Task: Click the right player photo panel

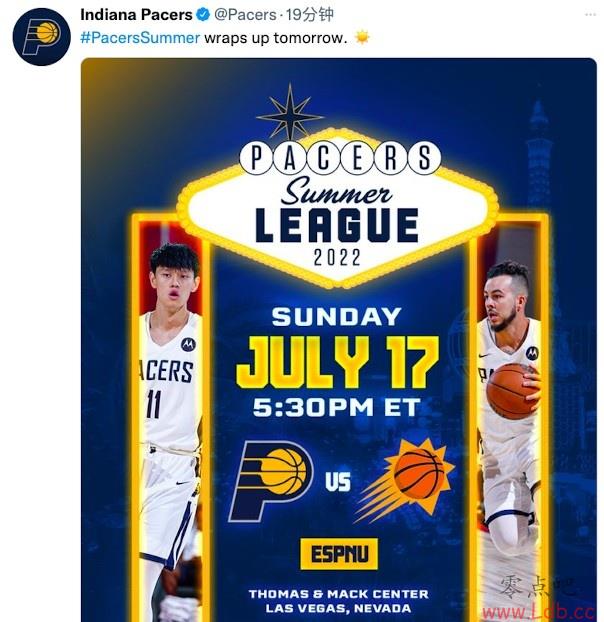Action: (x=510, y=420)
